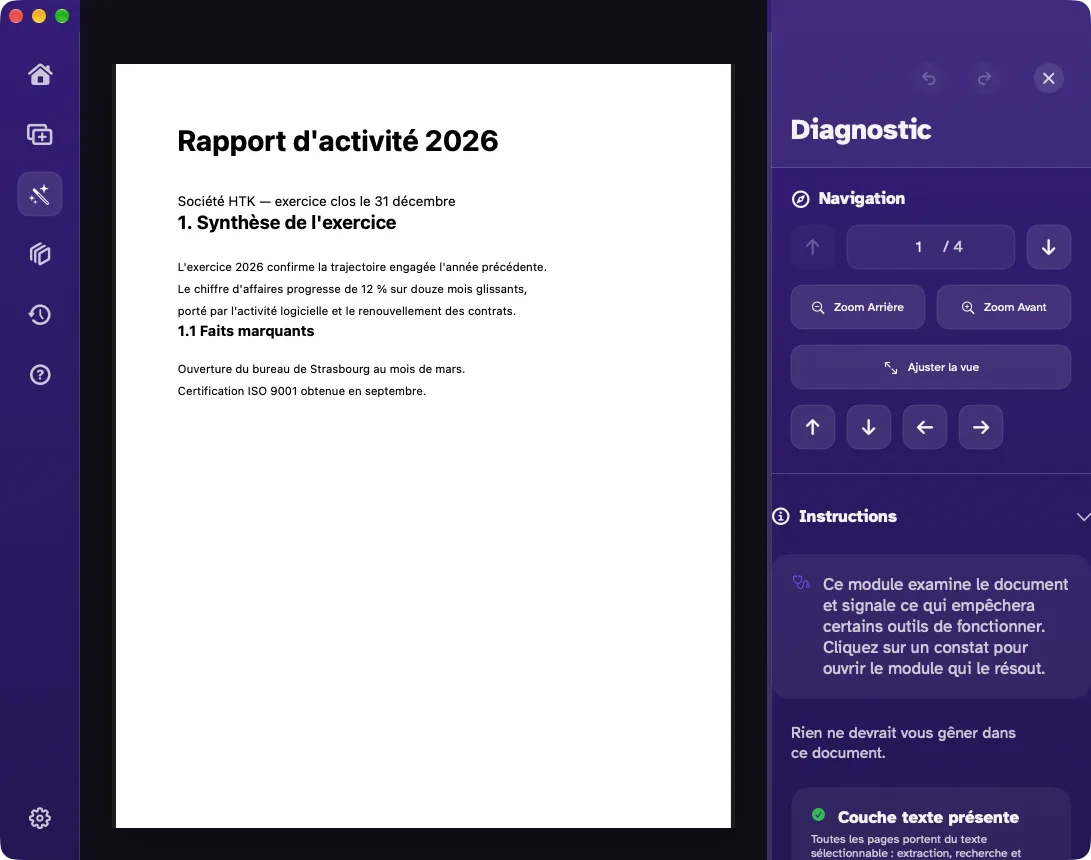Collapse the Instructions section chevron
This screenshot has height=860, width=1091.
(1083, 516)
